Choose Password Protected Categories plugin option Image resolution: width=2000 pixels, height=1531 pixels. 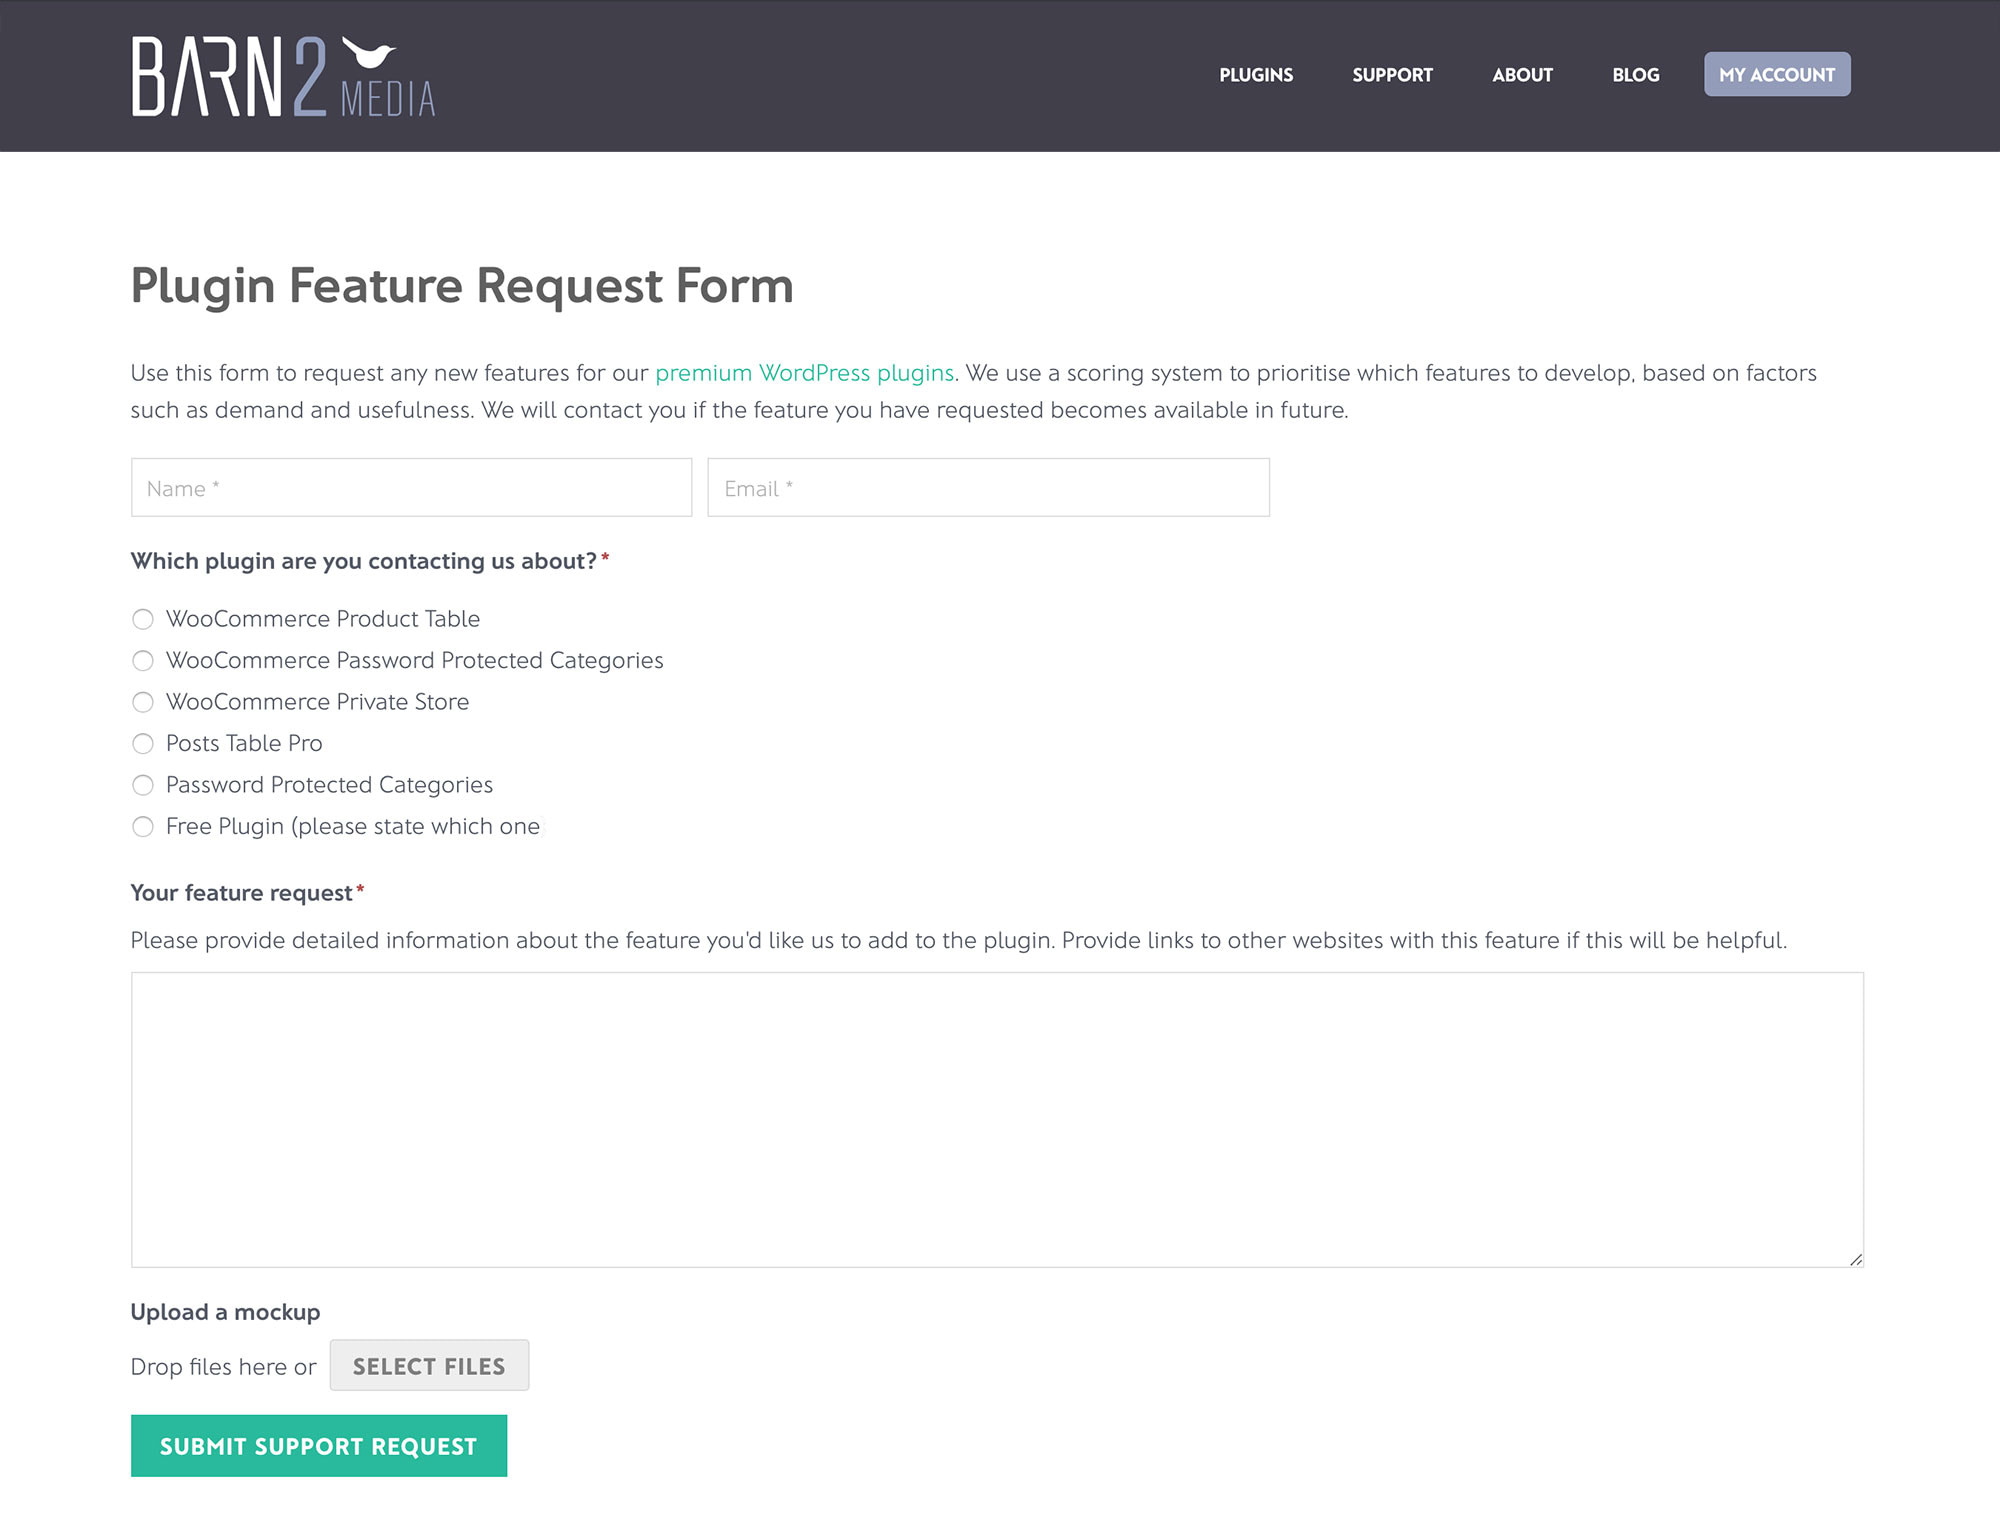(142, 785)
